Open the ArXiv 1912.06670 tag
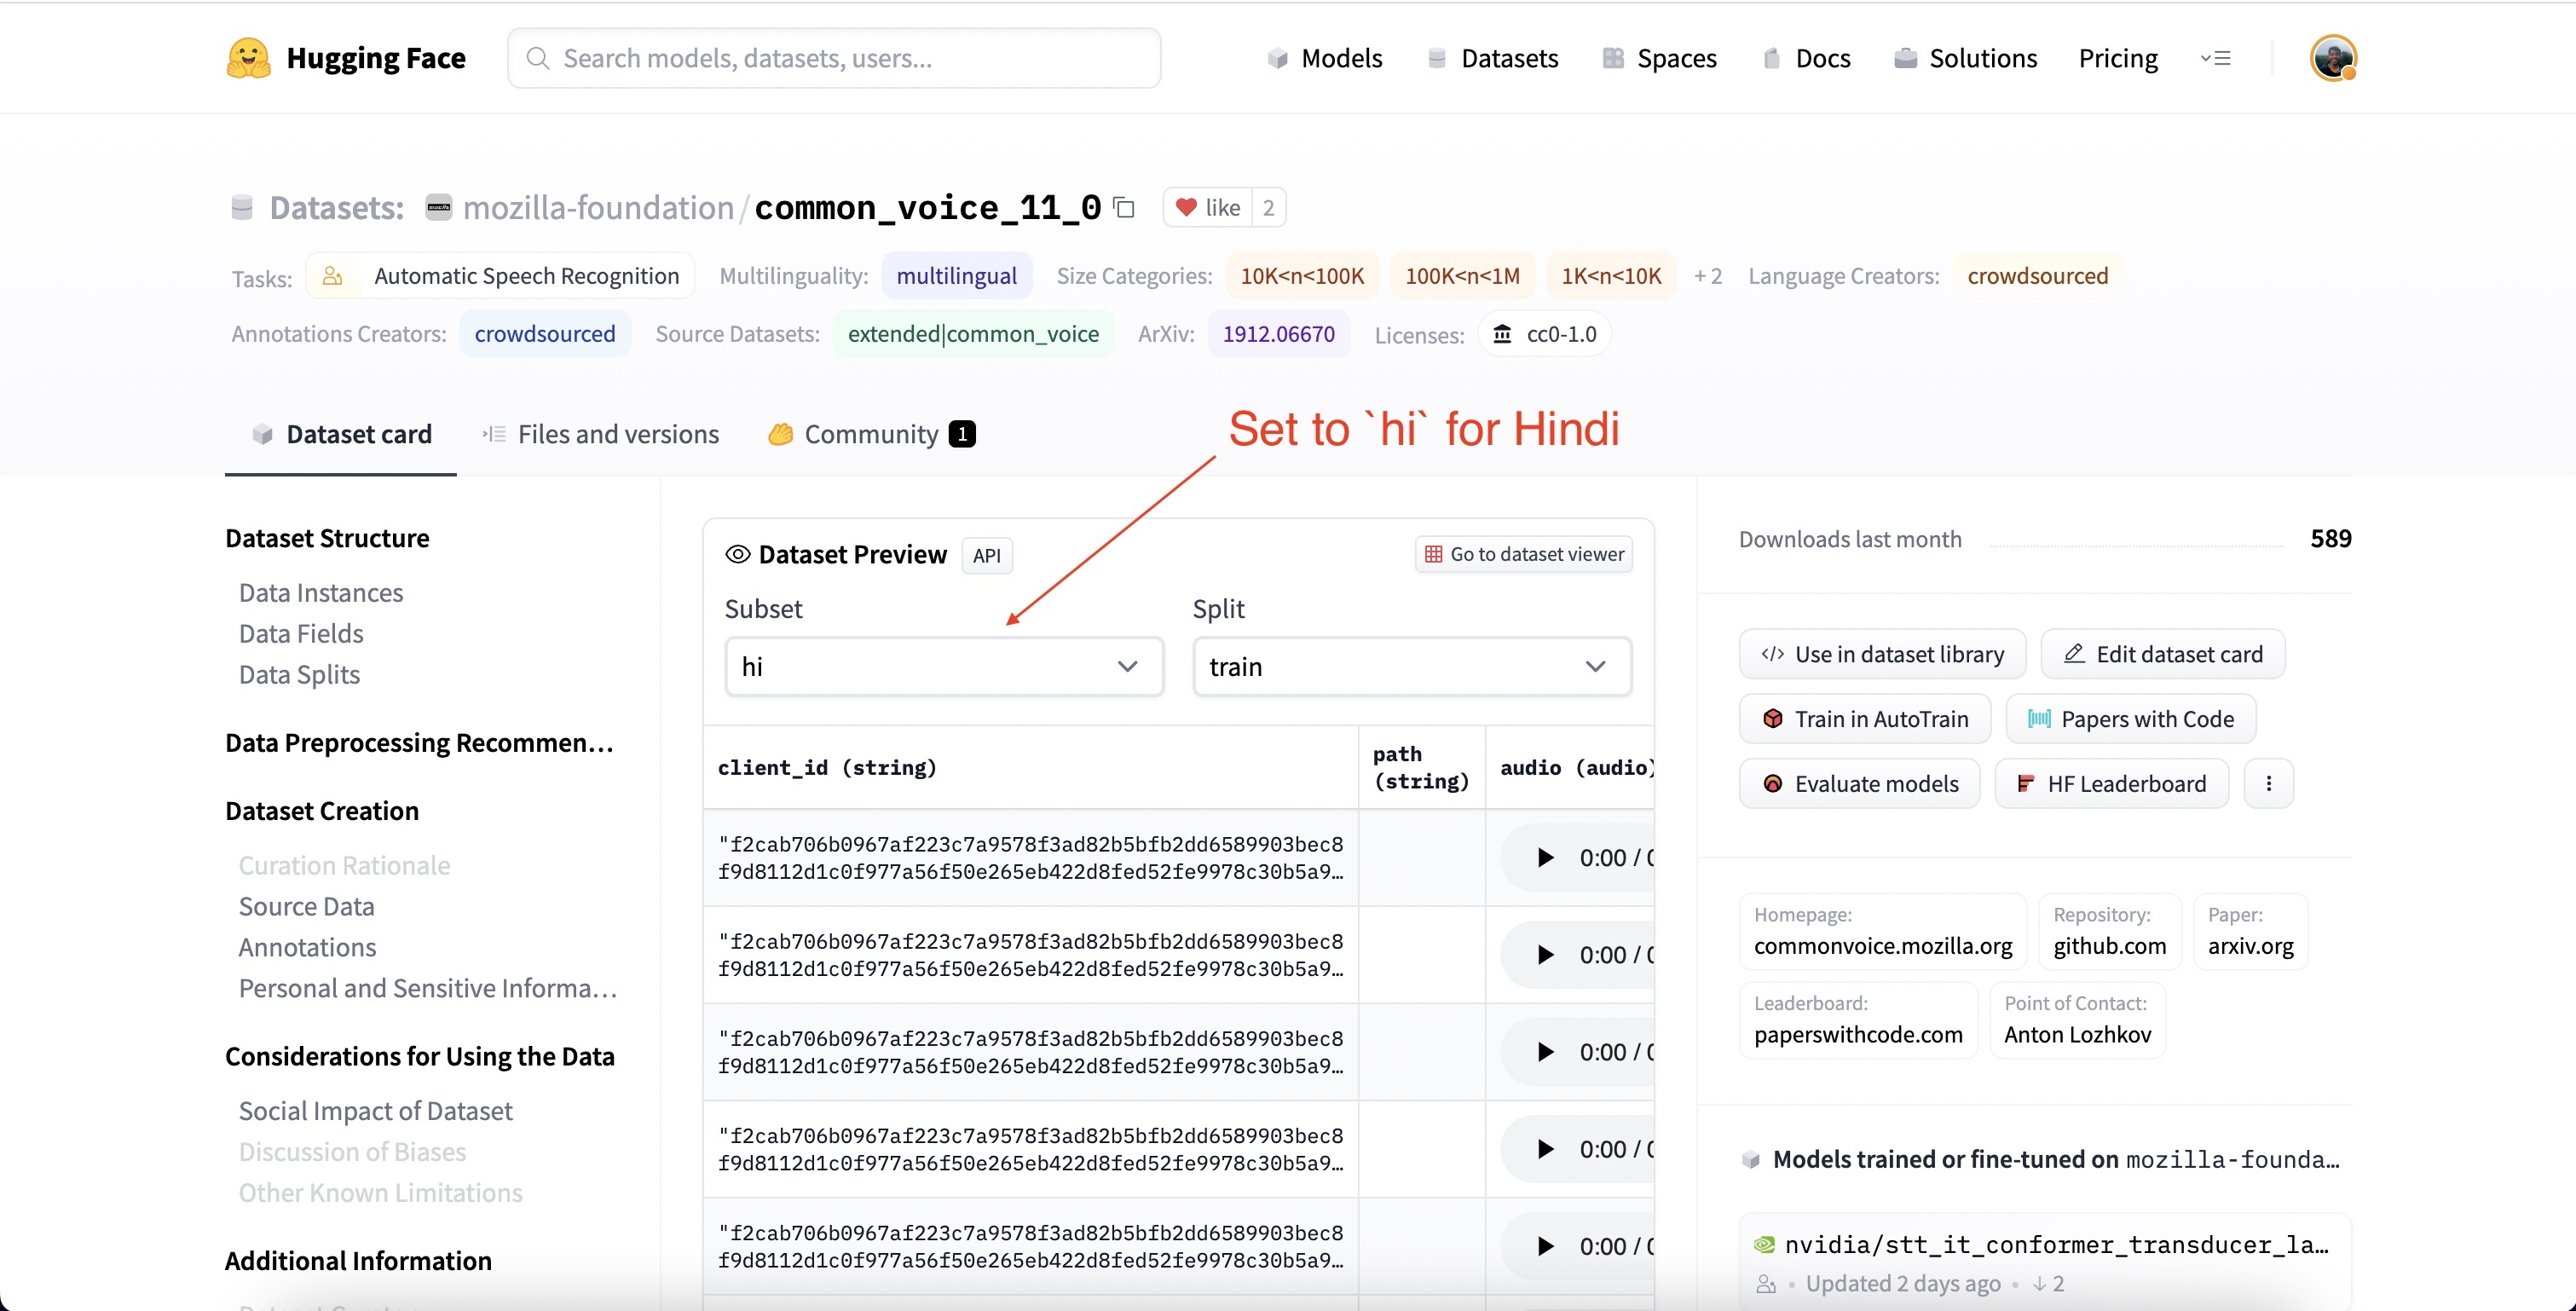Image resolution: width=2576 pixels, height=1311 pixels. 1278,334
